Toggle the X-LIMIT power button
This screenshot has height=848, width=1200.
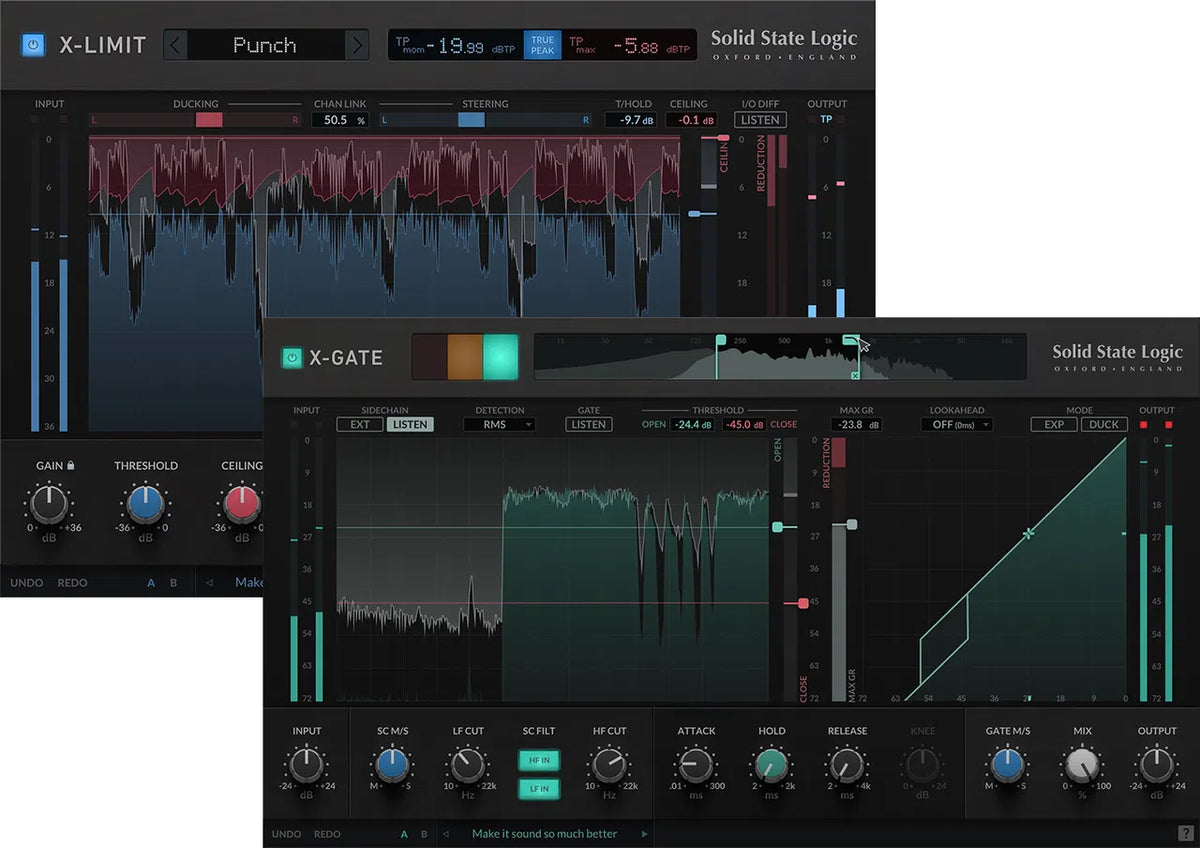click(33, 44)
